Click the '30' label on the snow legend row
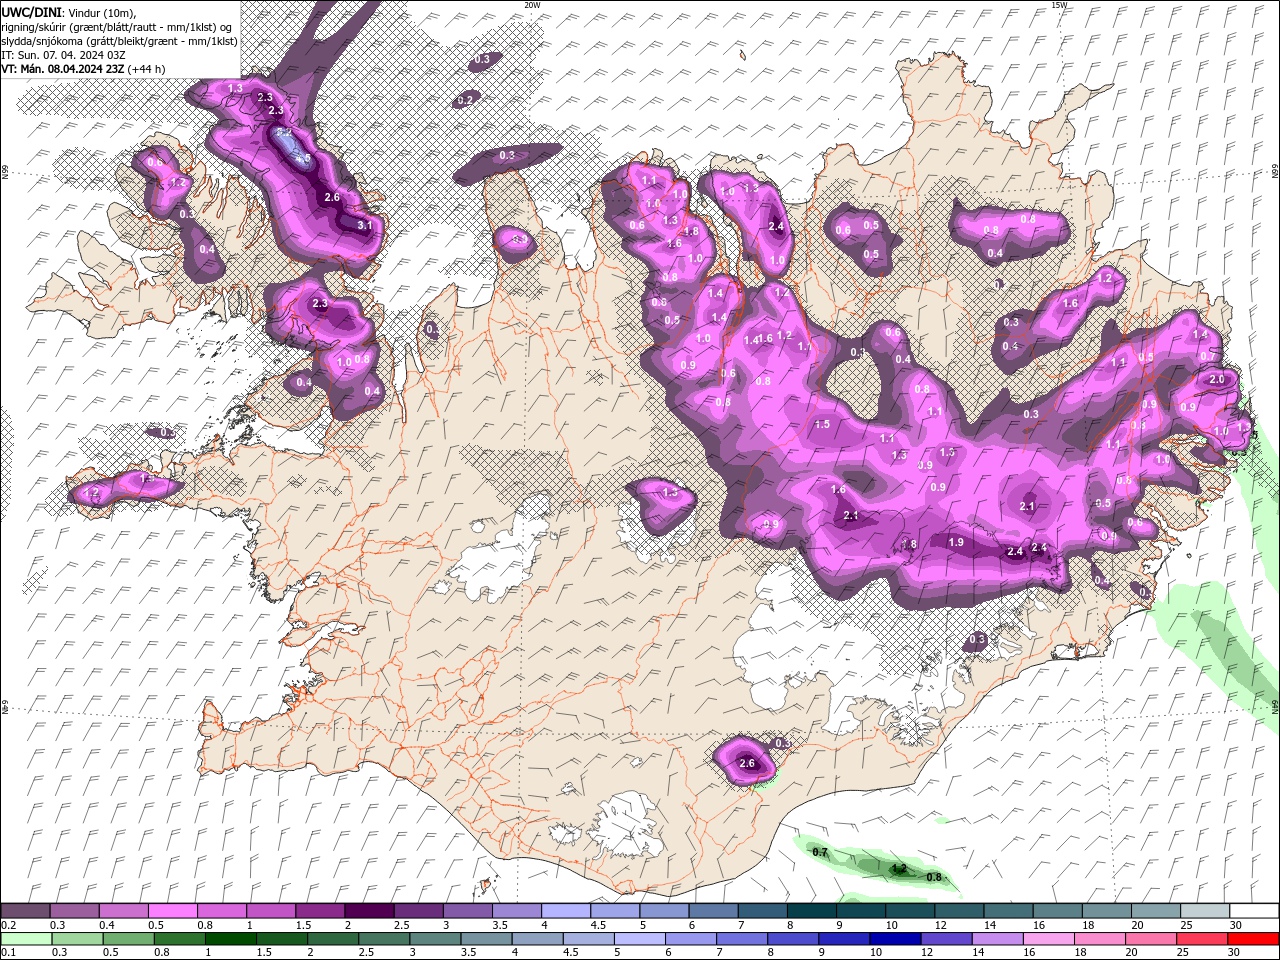The image size is (1280, 960). tap(1236, 925)
